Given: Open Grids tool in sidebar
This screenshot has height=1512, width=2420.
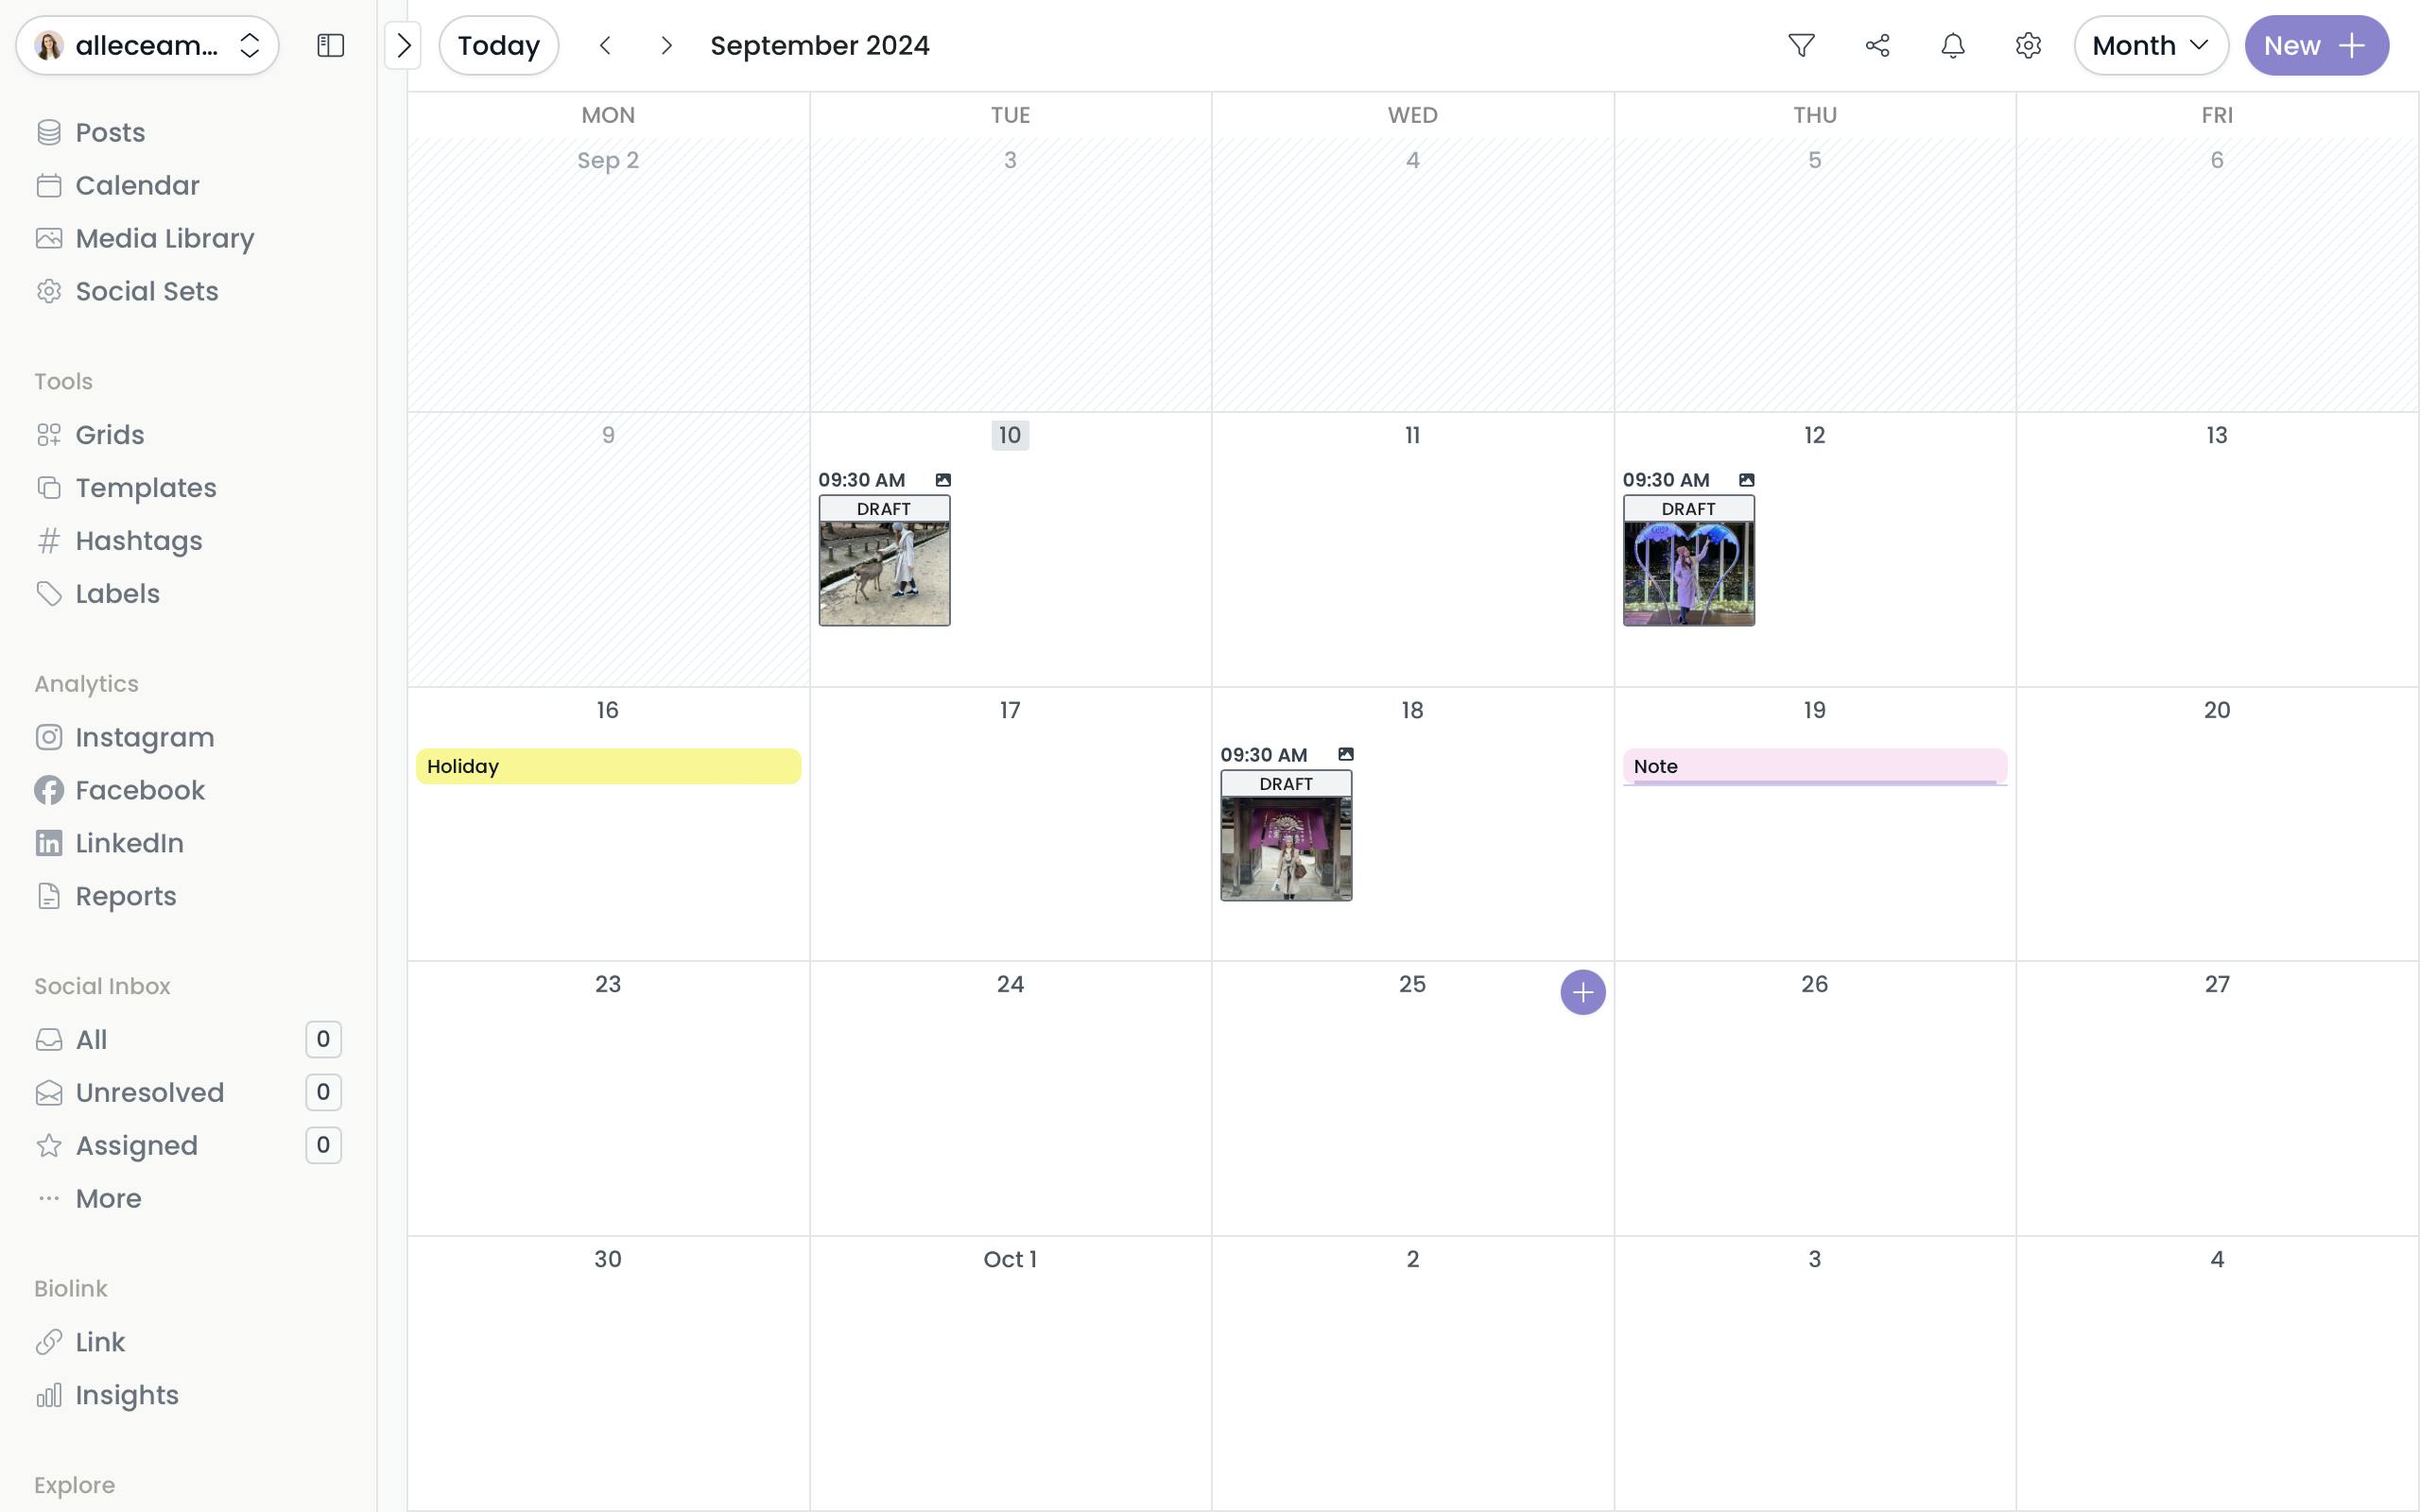Looking at the screenshot, I should (108, 432).
